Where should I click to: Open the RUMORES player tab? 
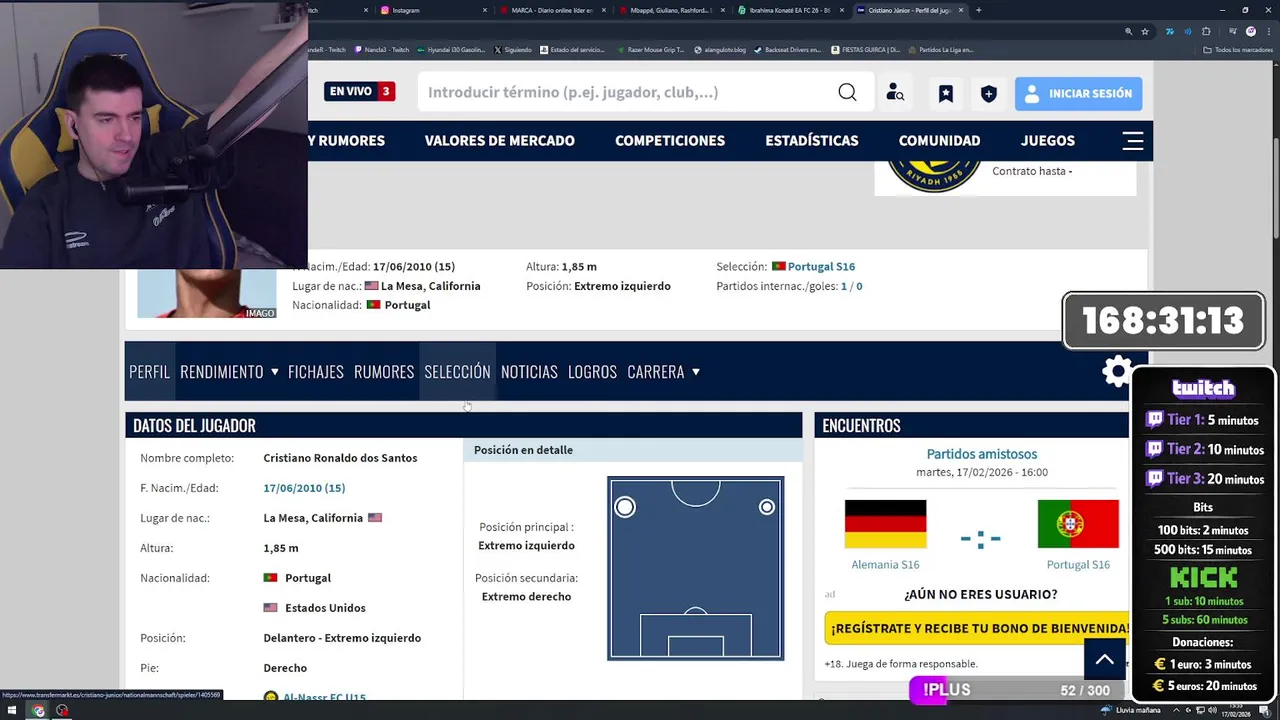pos(384,371)
